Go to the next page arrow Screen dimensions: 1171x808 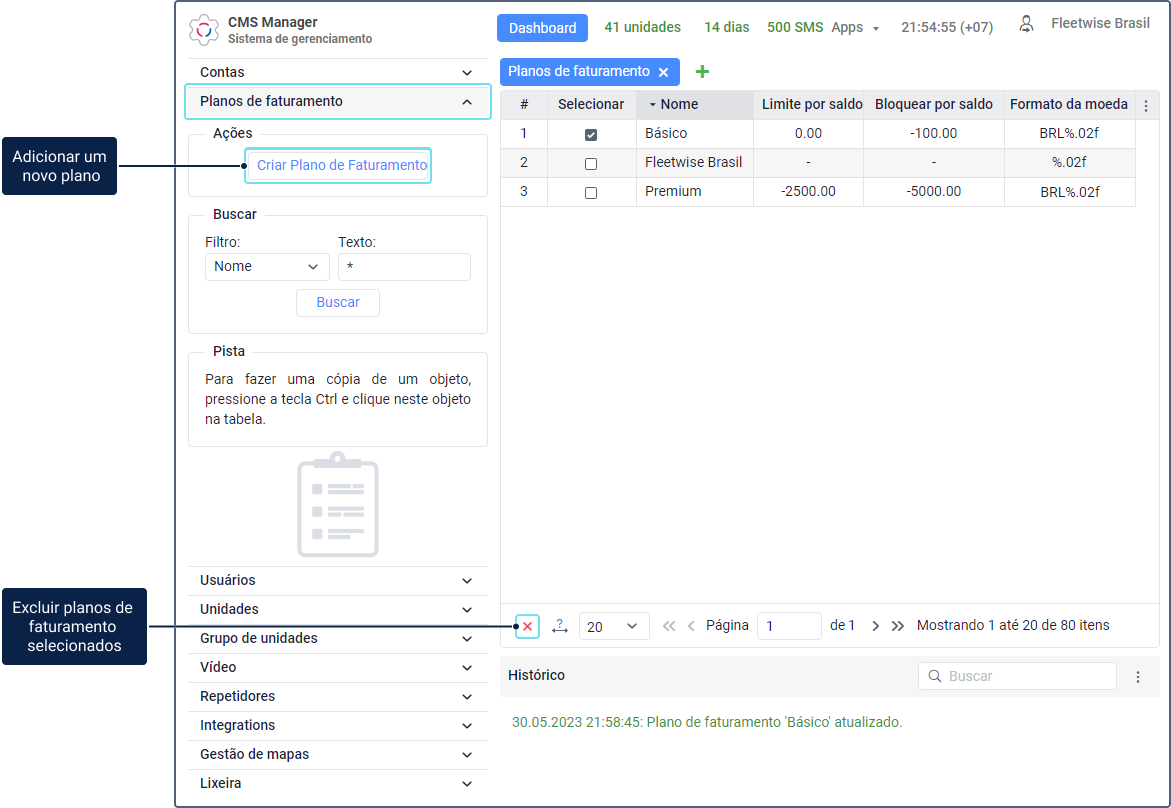pyautogui.click(x=875, y=626)
